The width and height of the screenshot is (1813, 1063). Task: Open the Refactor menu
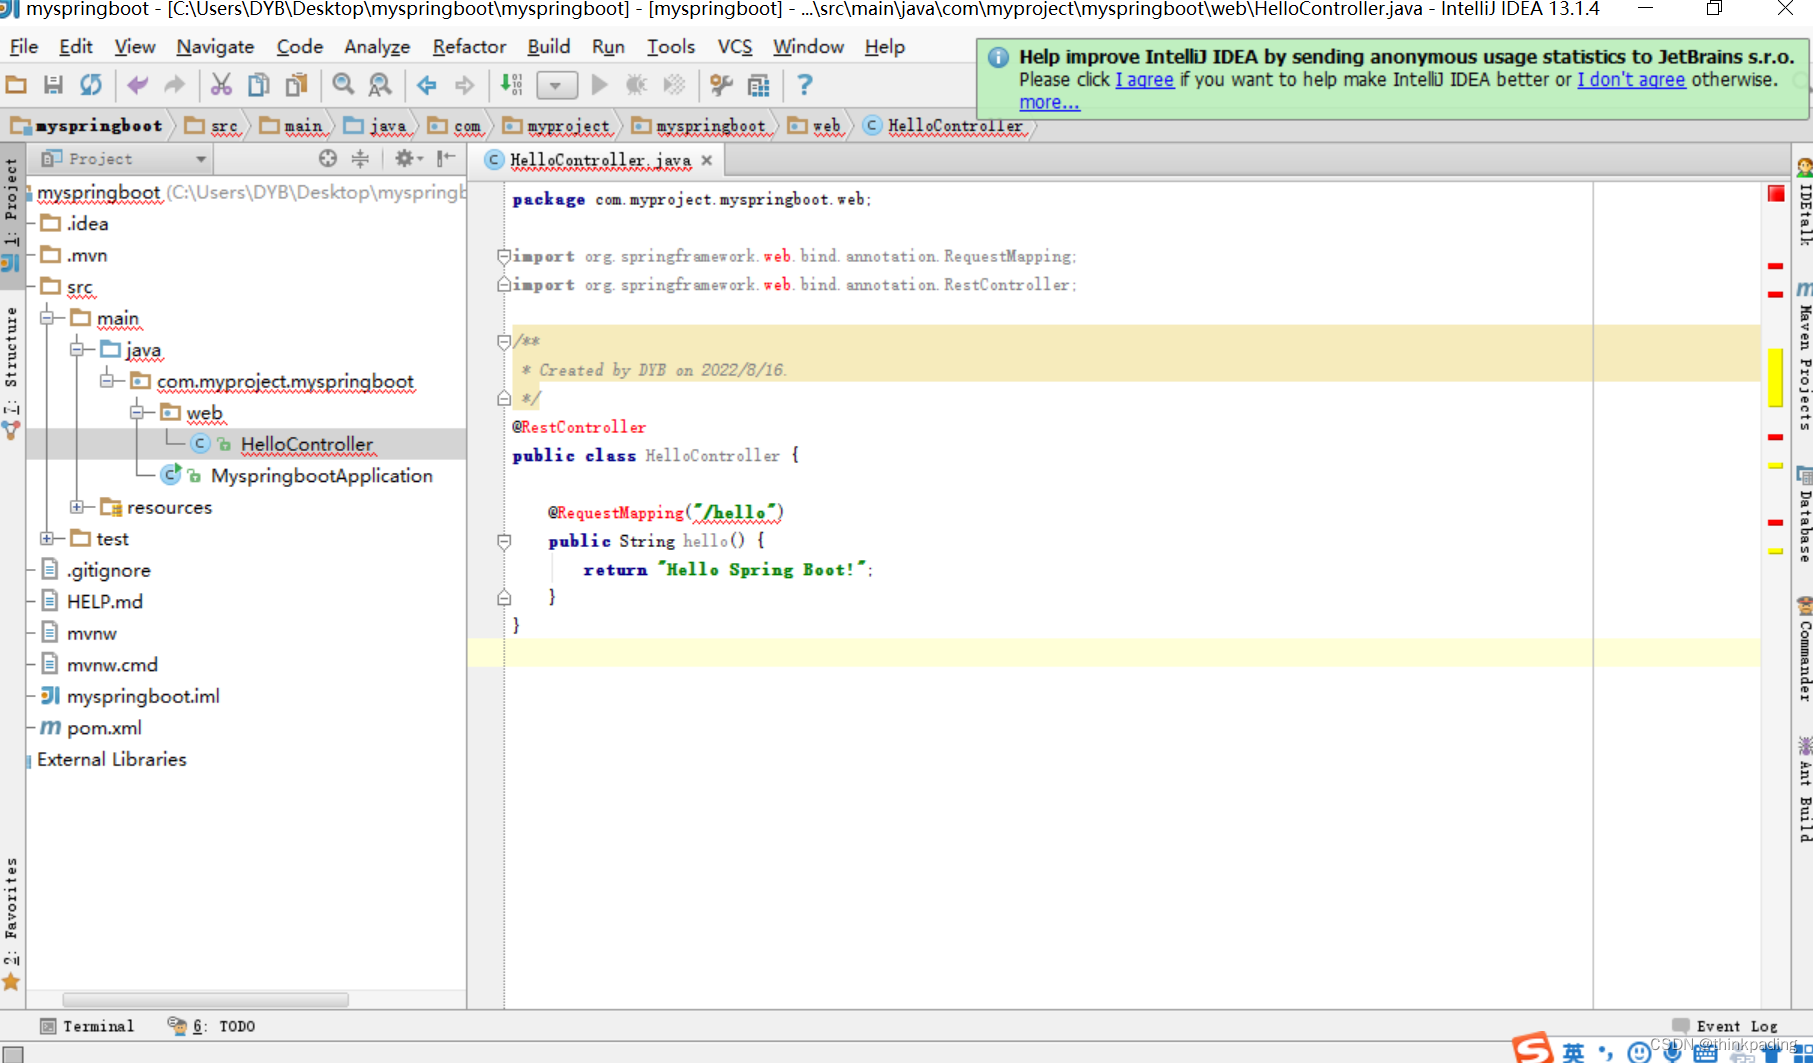point(469,46)
